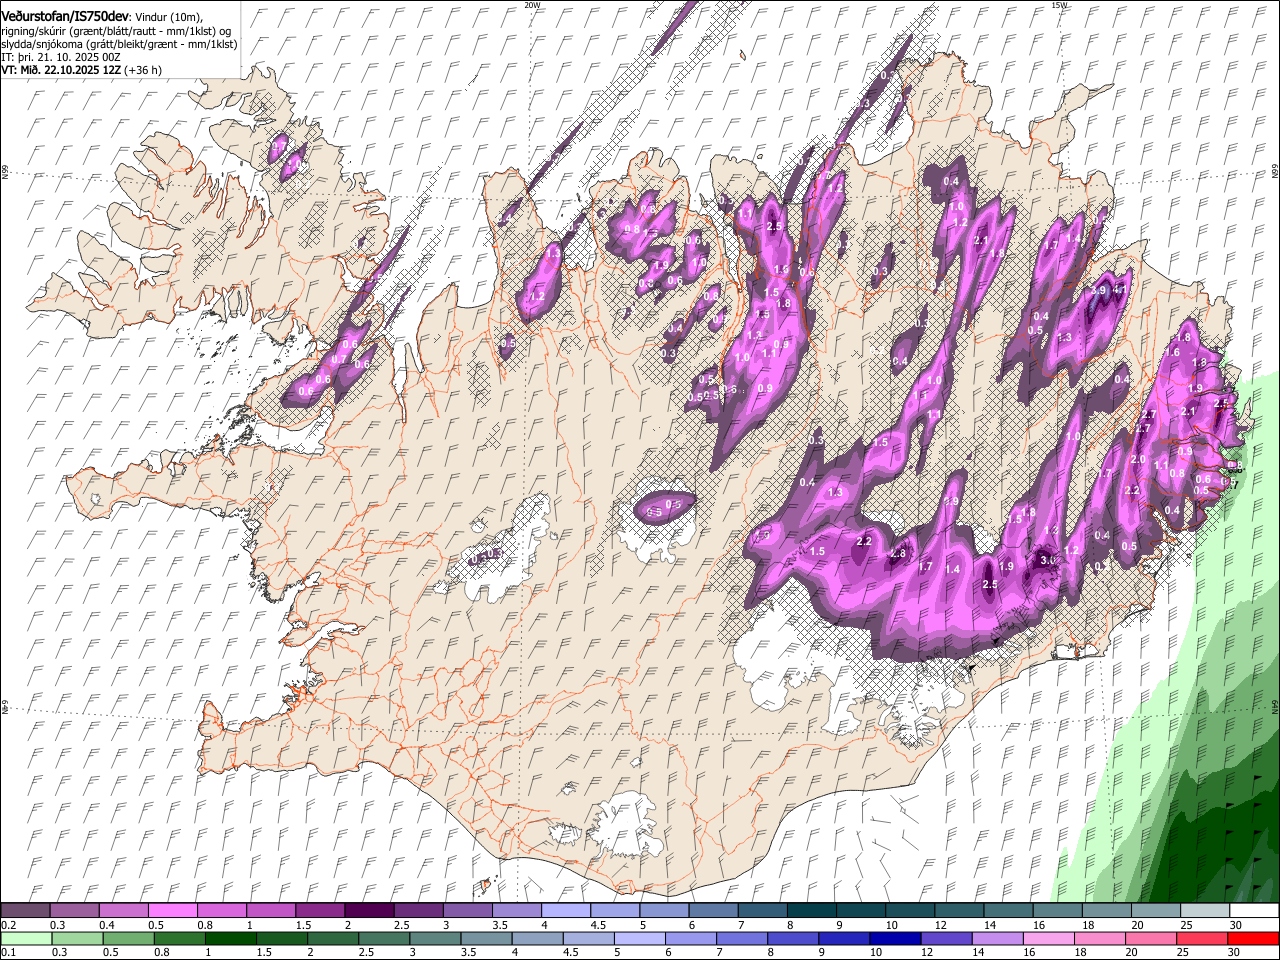Click the 15W longitude label at the top edge
The image size is (1280, 960).
pyautogui.click(x=1059, y=5)
